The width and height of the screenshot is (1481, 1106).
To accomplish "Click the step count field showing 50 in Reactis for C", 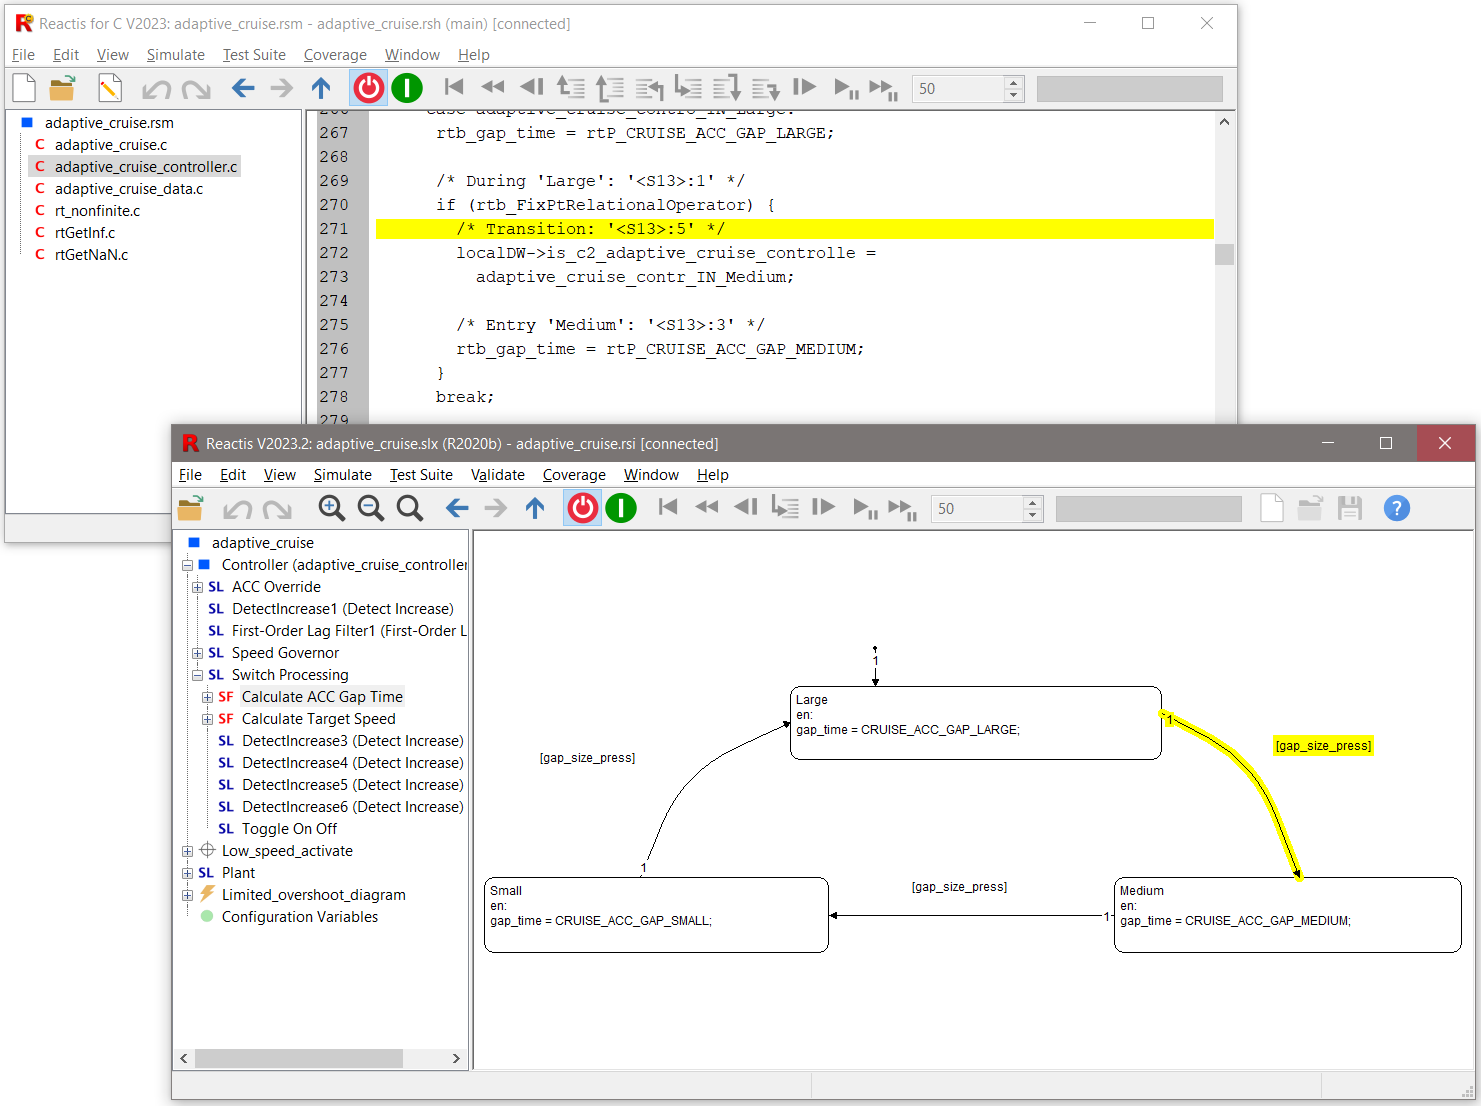I will tap(958, 88).
